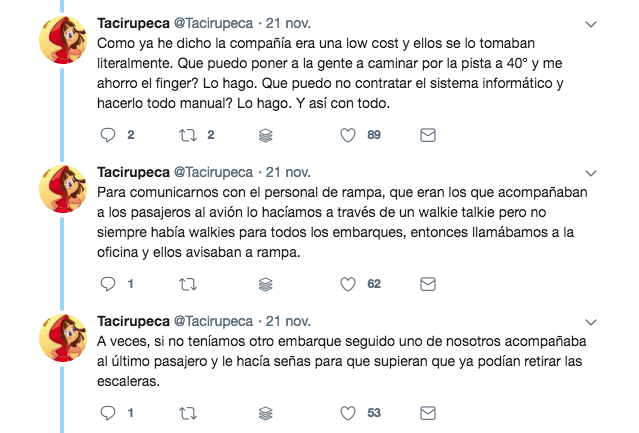Open Buffer layers icon on first tweet
The width and height of the screenshot is (639, 433).
point(265,135)
